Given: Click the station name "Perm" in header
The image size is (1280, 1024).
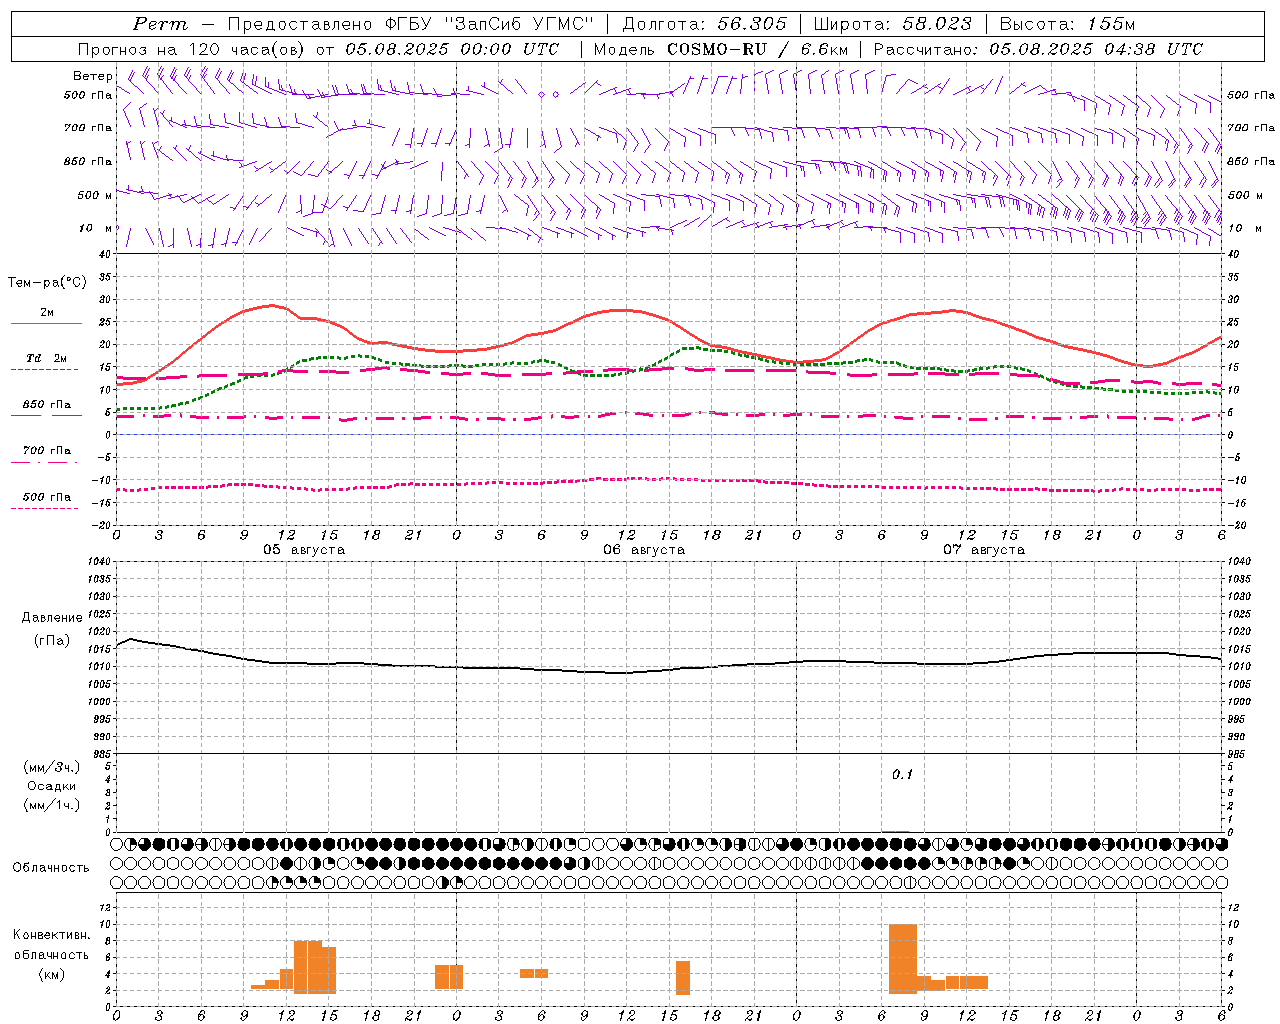Looking at the screenshot, I should (160, 24).
